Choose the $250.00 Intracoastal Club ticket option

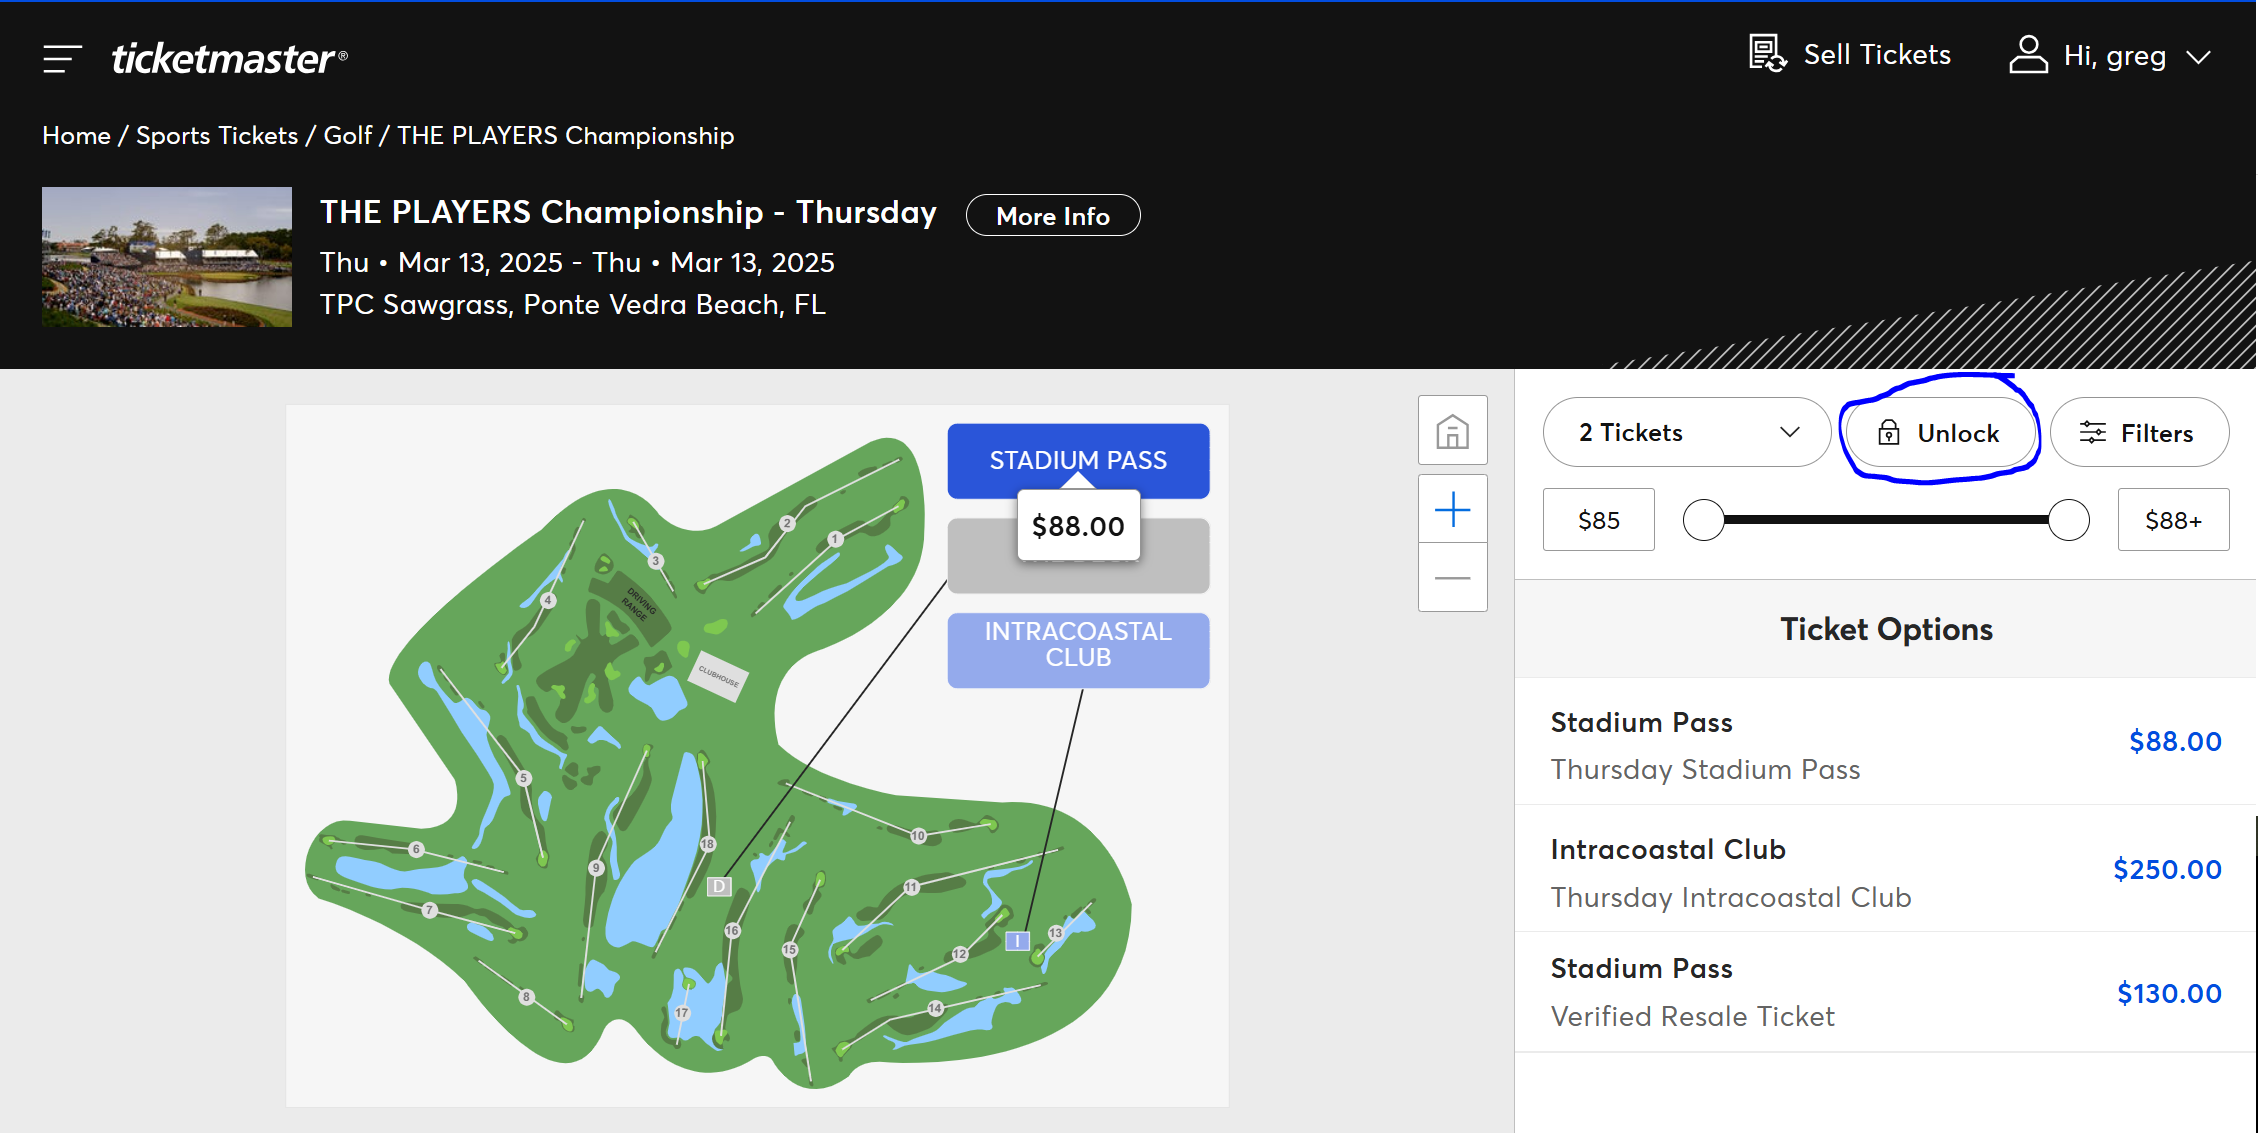1885,870
